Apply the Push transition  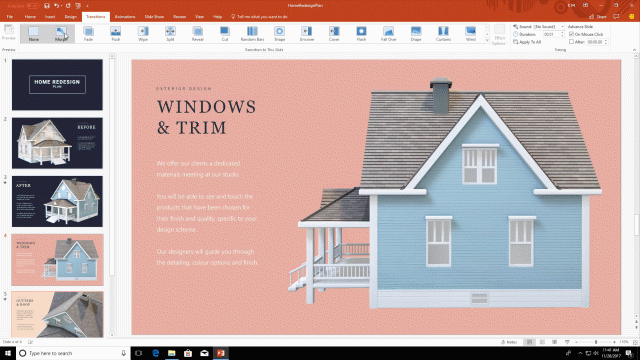click(116, 33)
